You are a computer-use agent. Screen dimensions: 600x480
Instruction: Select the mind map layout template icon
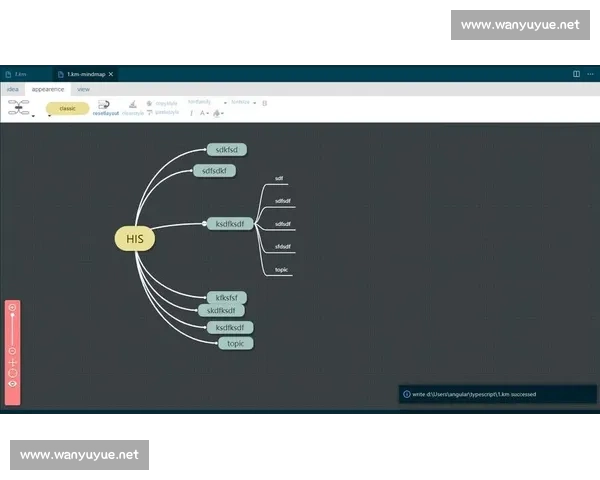(18, 108)
